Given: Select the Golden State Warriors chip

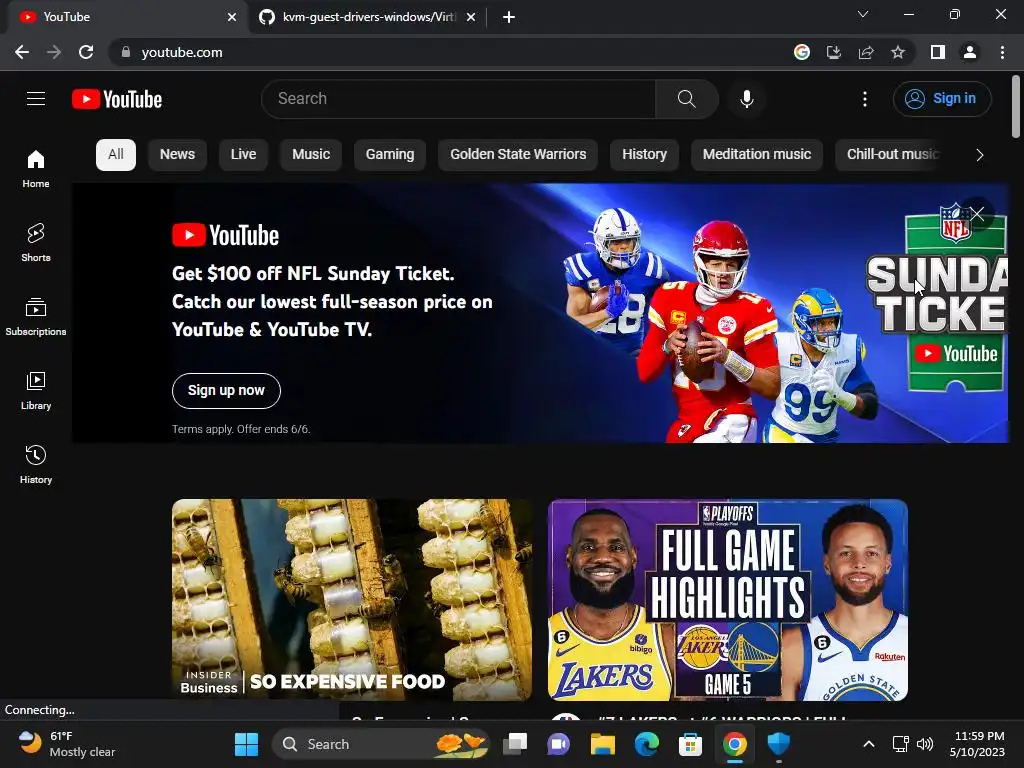Looking at the screenshot, I should tap(518, 155).
